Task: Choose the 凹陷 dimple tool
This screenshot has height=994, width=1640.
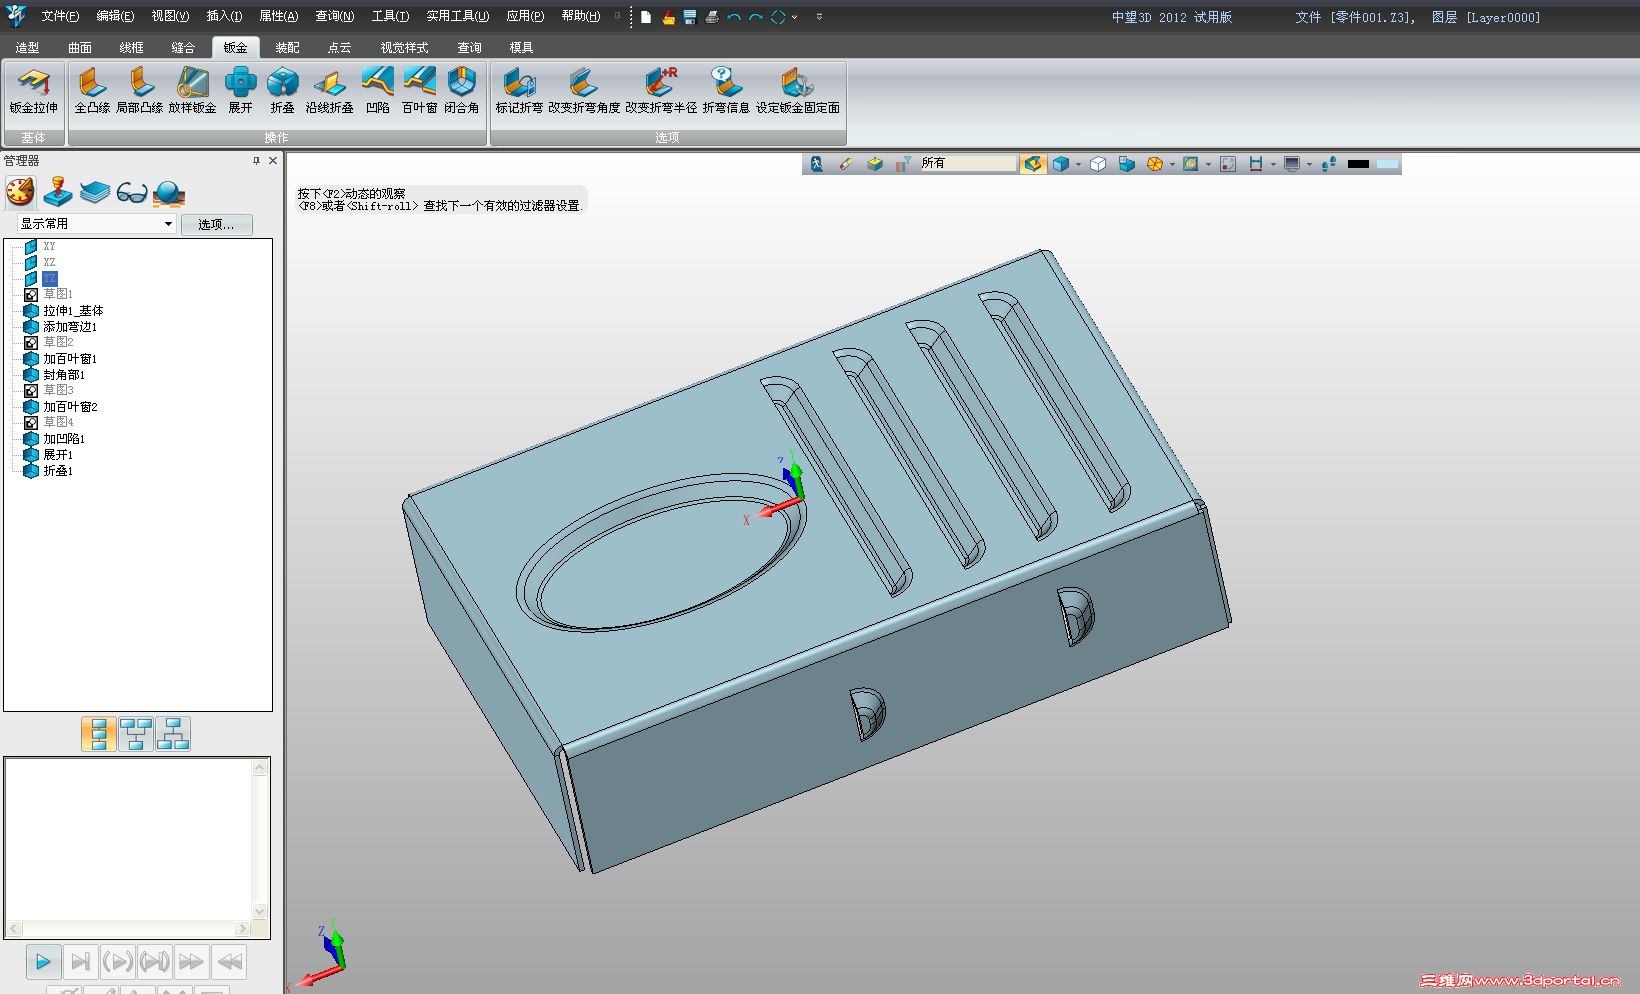Action: (378, 92)
